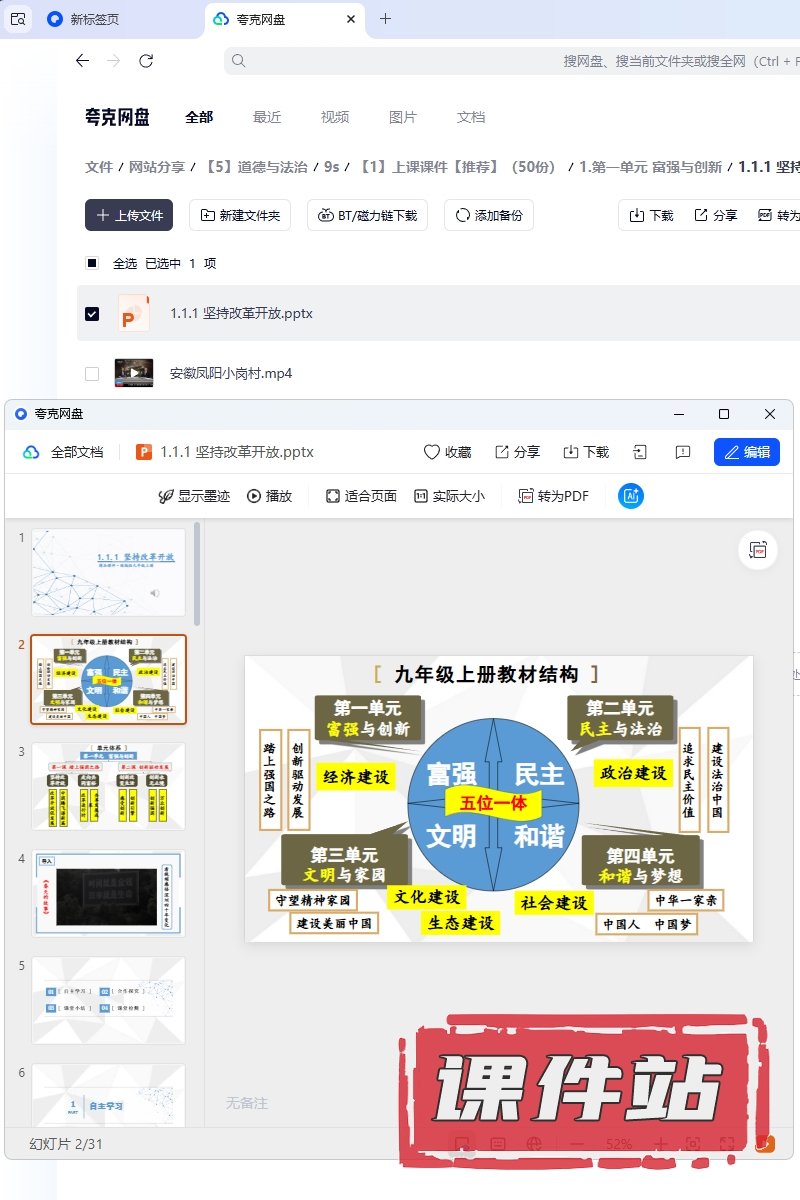Switch to the 图片 tab
This screenshot has height=1200, width=800.
[x=402, y=117]
